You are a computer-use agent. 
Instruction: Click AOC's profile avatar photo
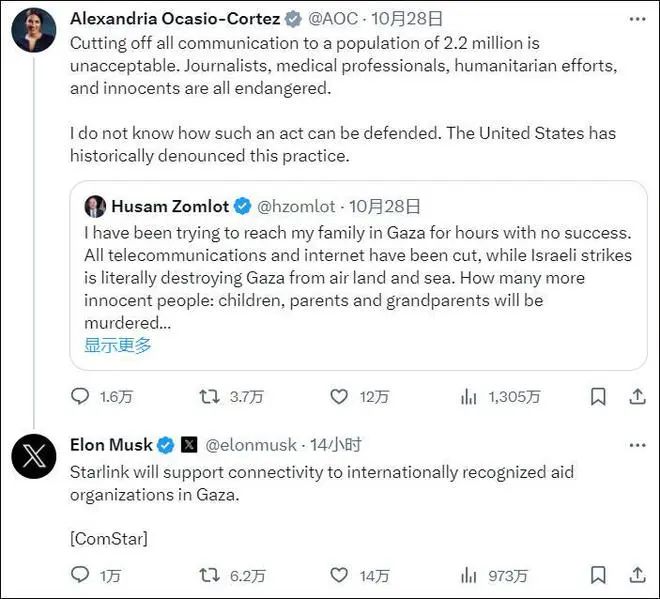tap(33, 29)
